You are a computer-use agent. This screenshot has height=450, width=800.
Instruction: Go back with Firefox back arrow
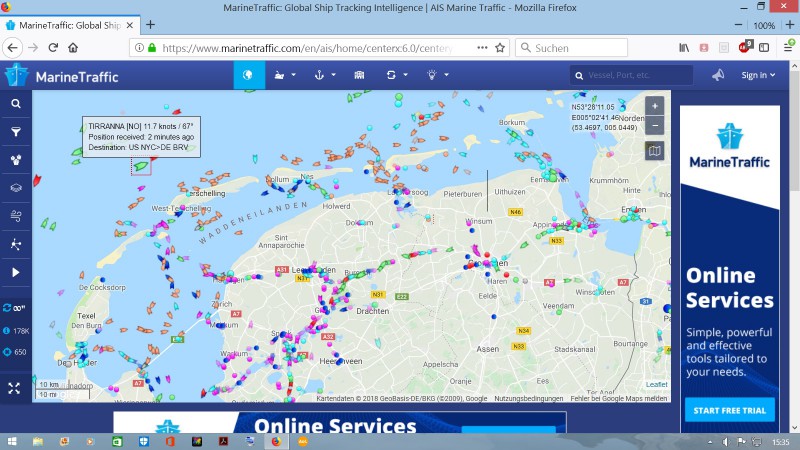[x=13, y=47]
